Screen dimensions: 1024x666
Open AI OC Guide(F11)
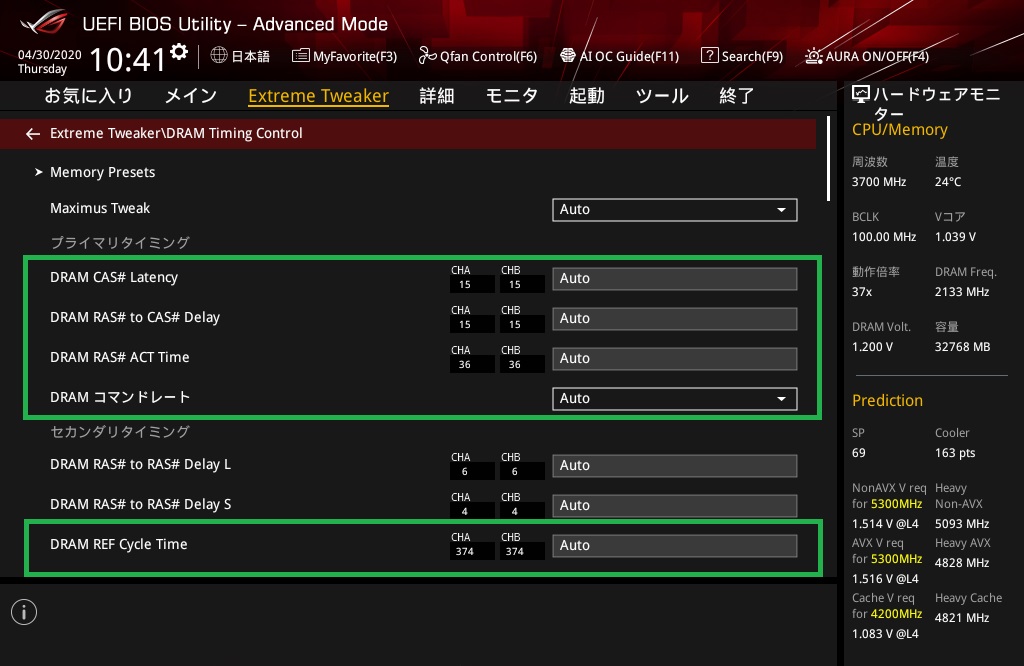point(630,56)
